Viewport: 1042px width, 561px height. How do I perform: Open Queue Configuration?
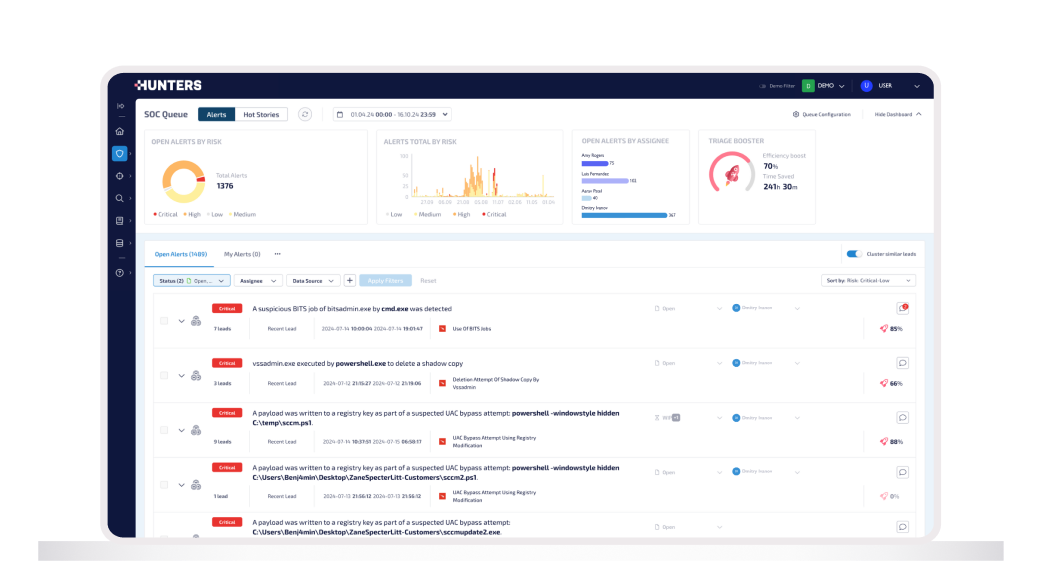pyautogui.click(x=822, y=115)
